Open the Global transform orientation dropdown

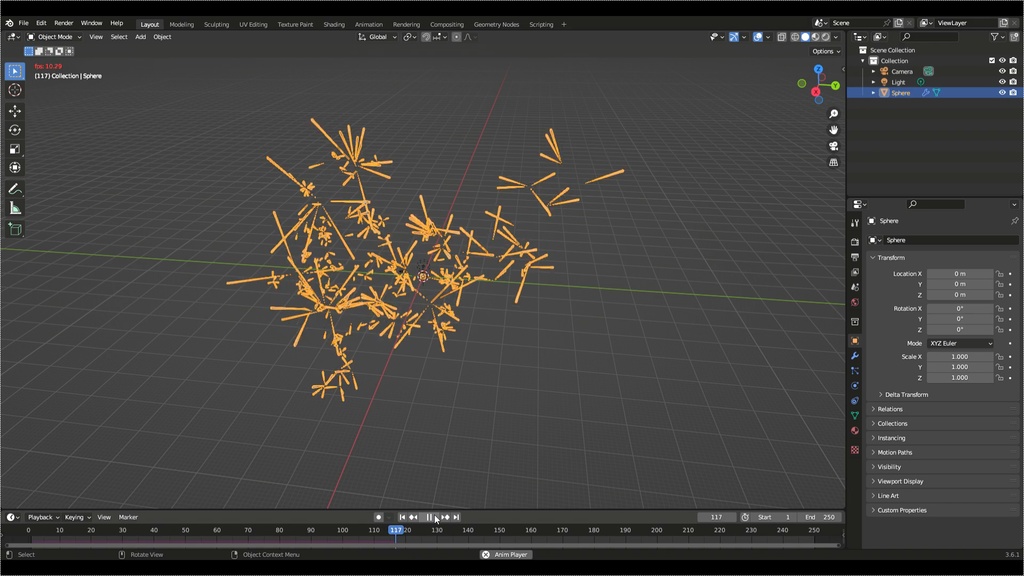pyautogui.click(x=377, y=37)
